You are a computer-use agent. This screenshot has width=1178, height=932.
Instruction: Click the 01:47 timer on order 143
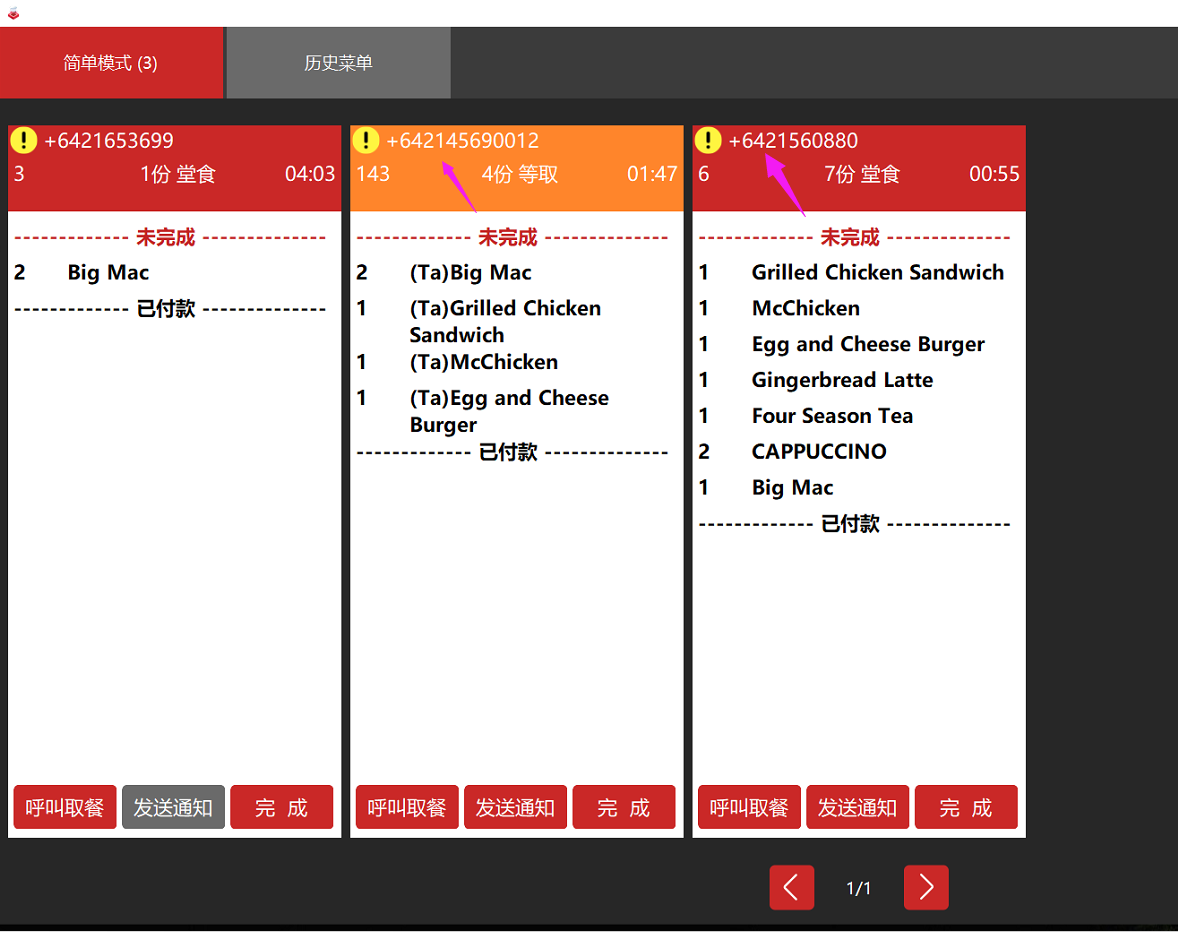(652, 174)
